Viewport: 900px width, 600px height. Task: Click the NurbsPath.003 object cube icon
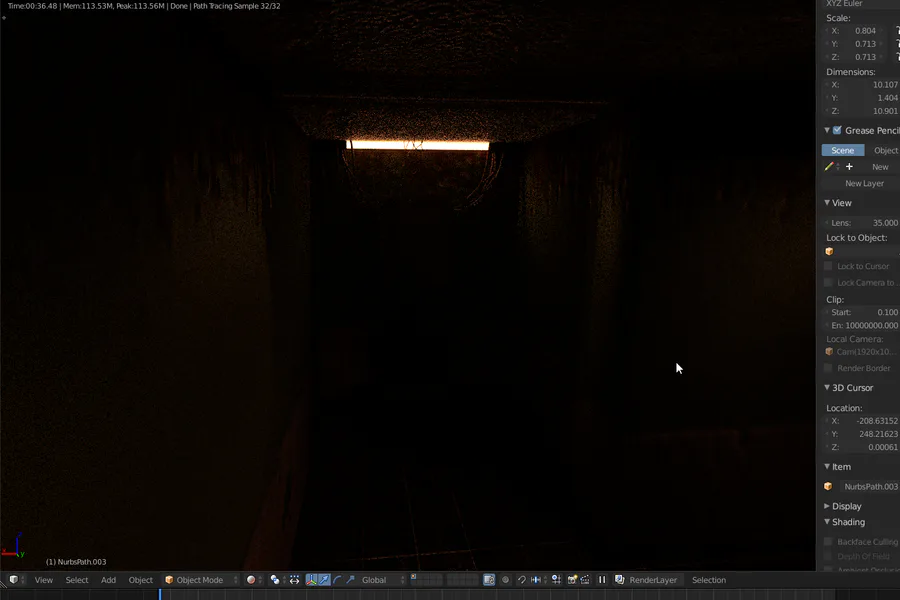[828, 486]
